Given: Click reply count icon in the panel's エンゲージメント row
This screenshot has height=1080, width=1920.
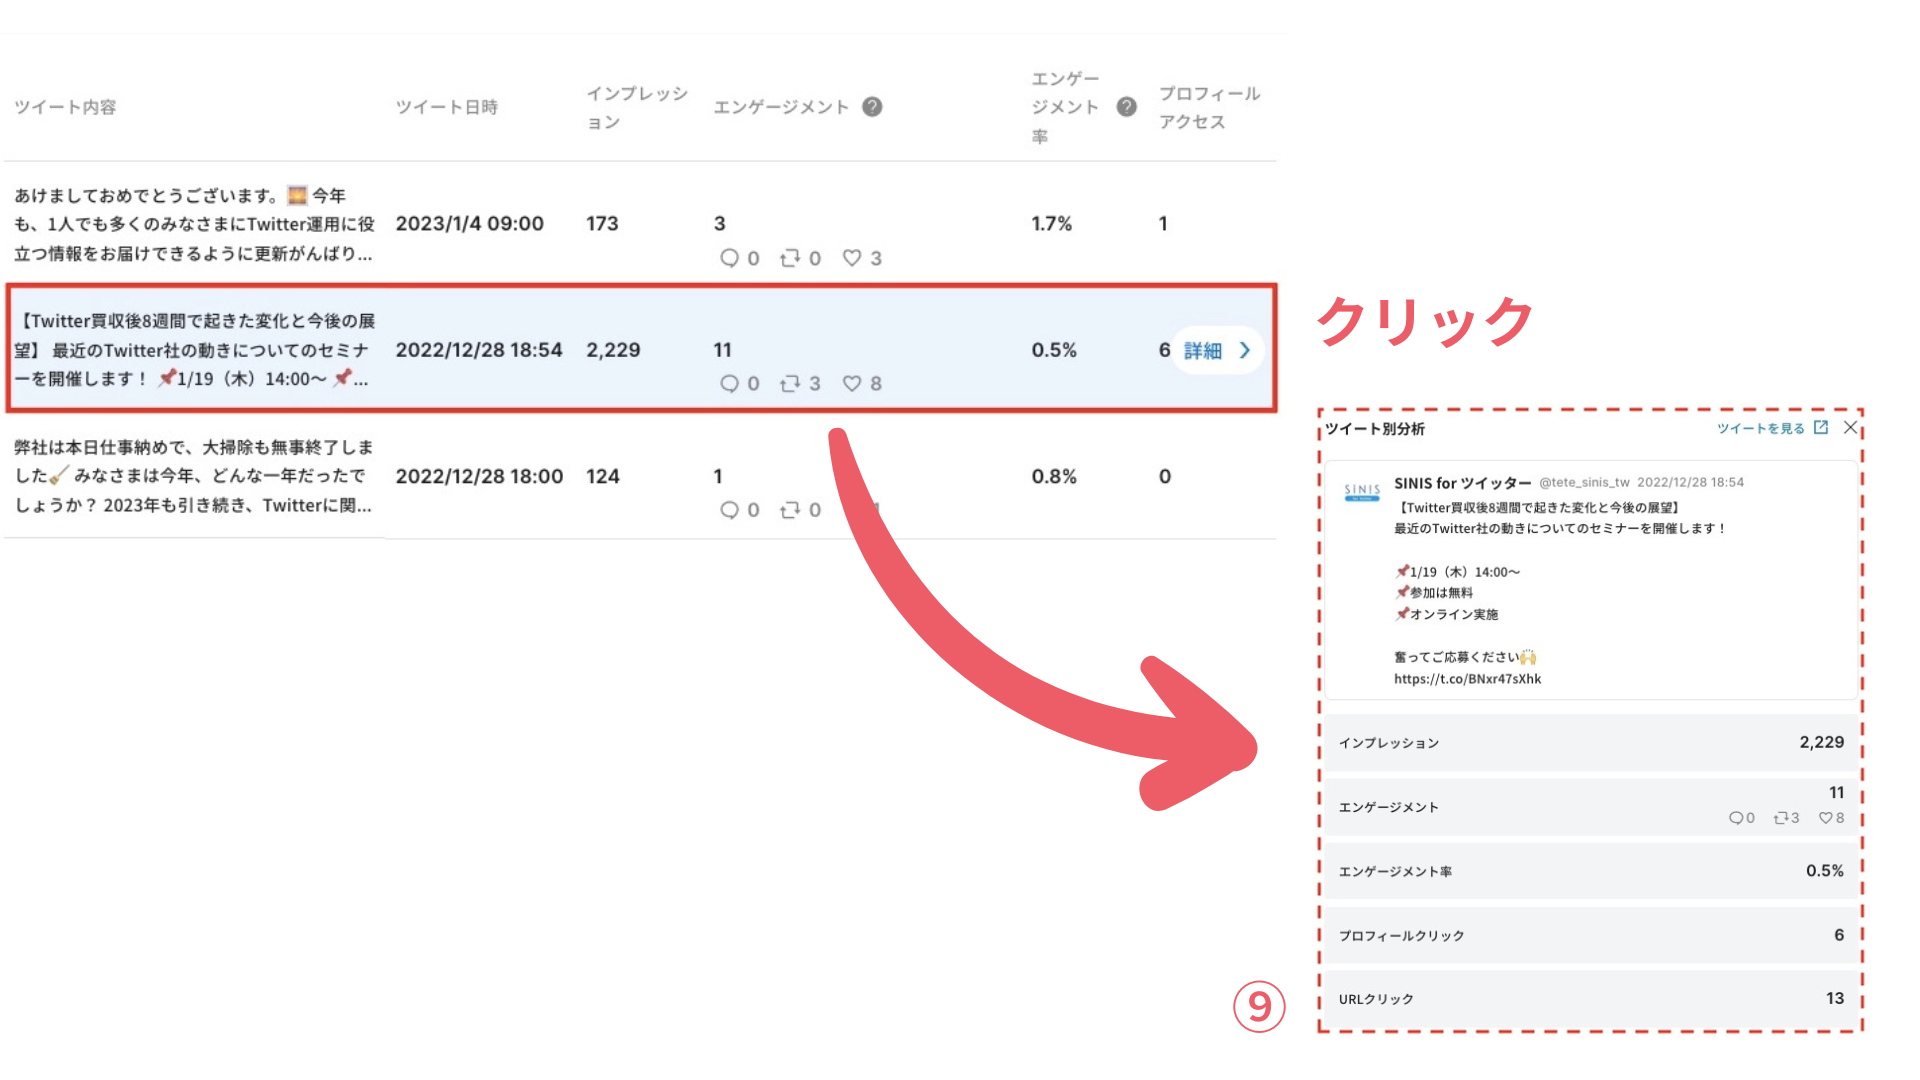Looking at the screenshot, I should (1736, 818).
